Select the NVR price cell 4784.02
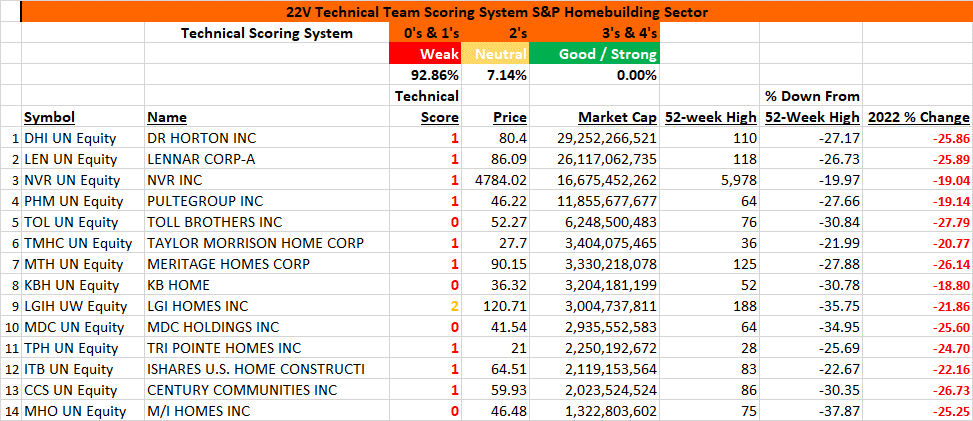The image size is (973, 421). point(495,181)
